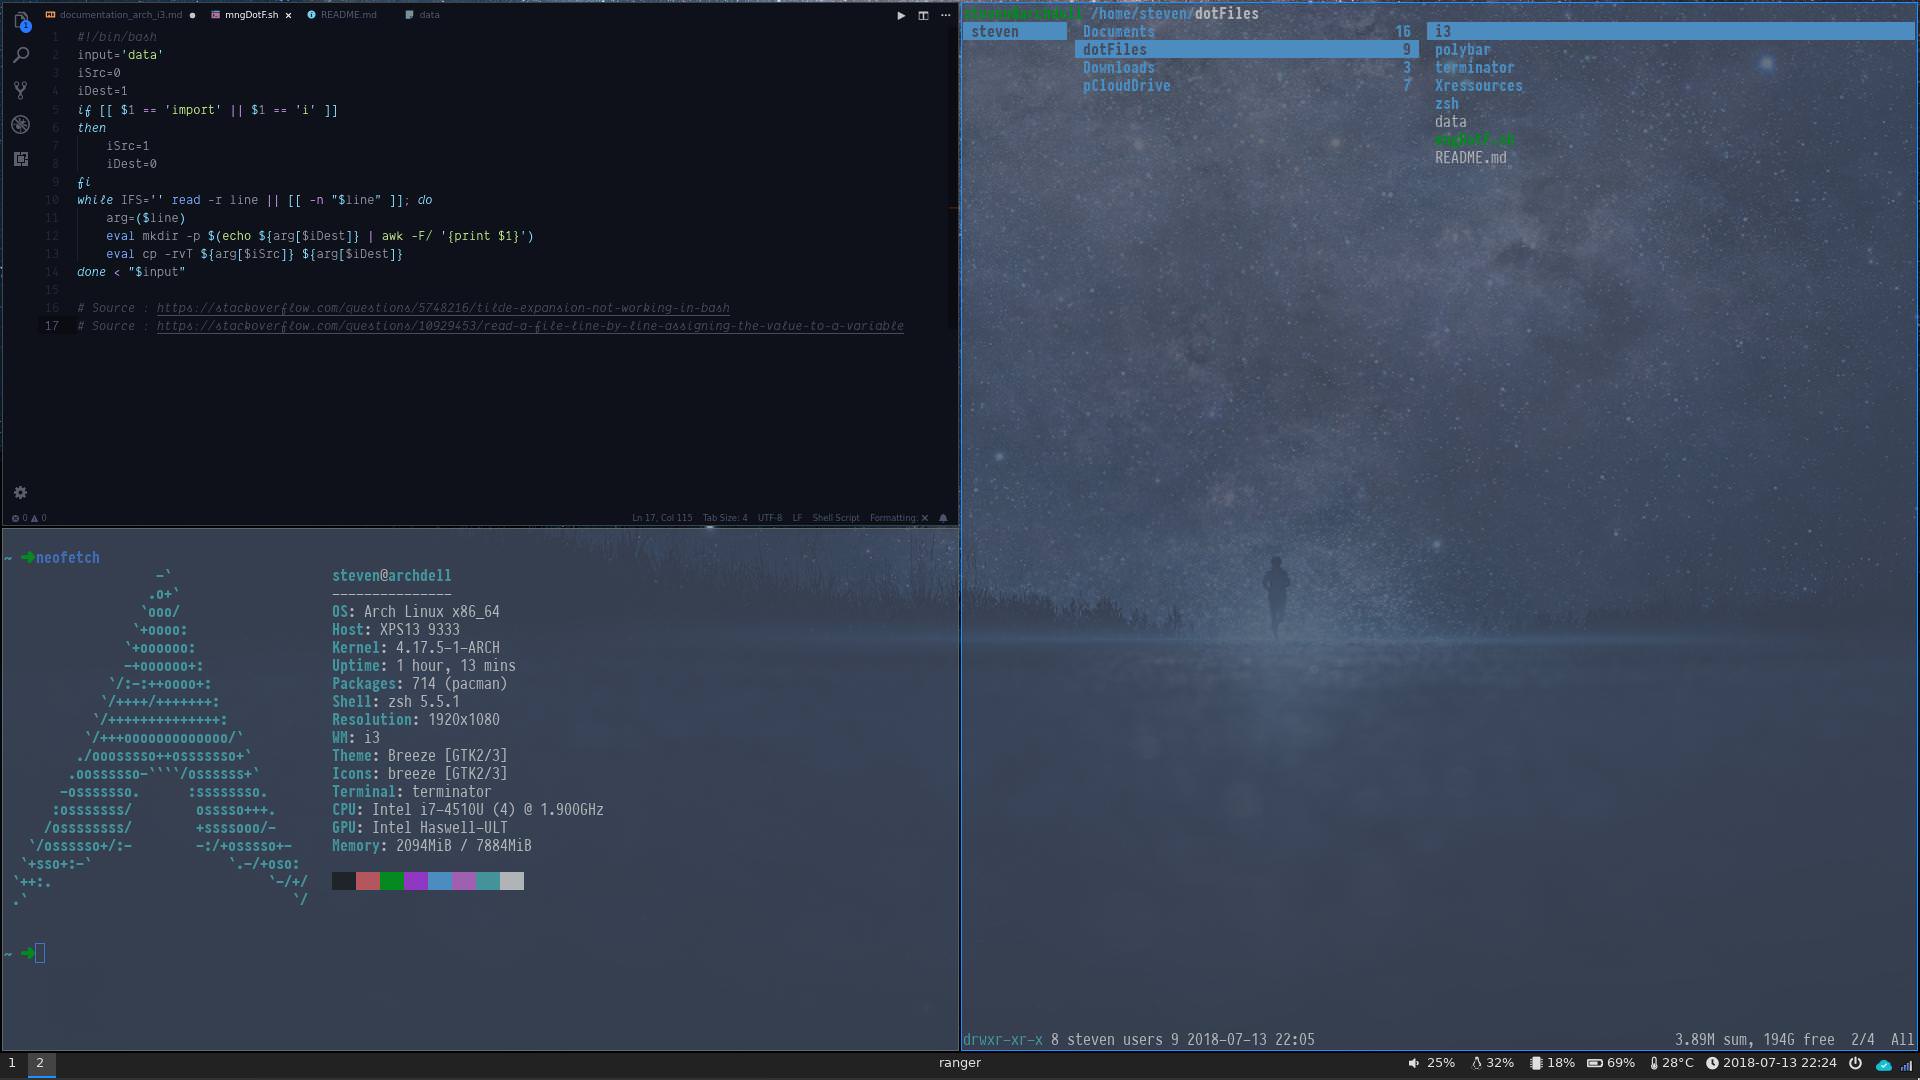Switch to the data editor tab
The width and height of the screenshot is (1920, 1080).
[423, 15]
